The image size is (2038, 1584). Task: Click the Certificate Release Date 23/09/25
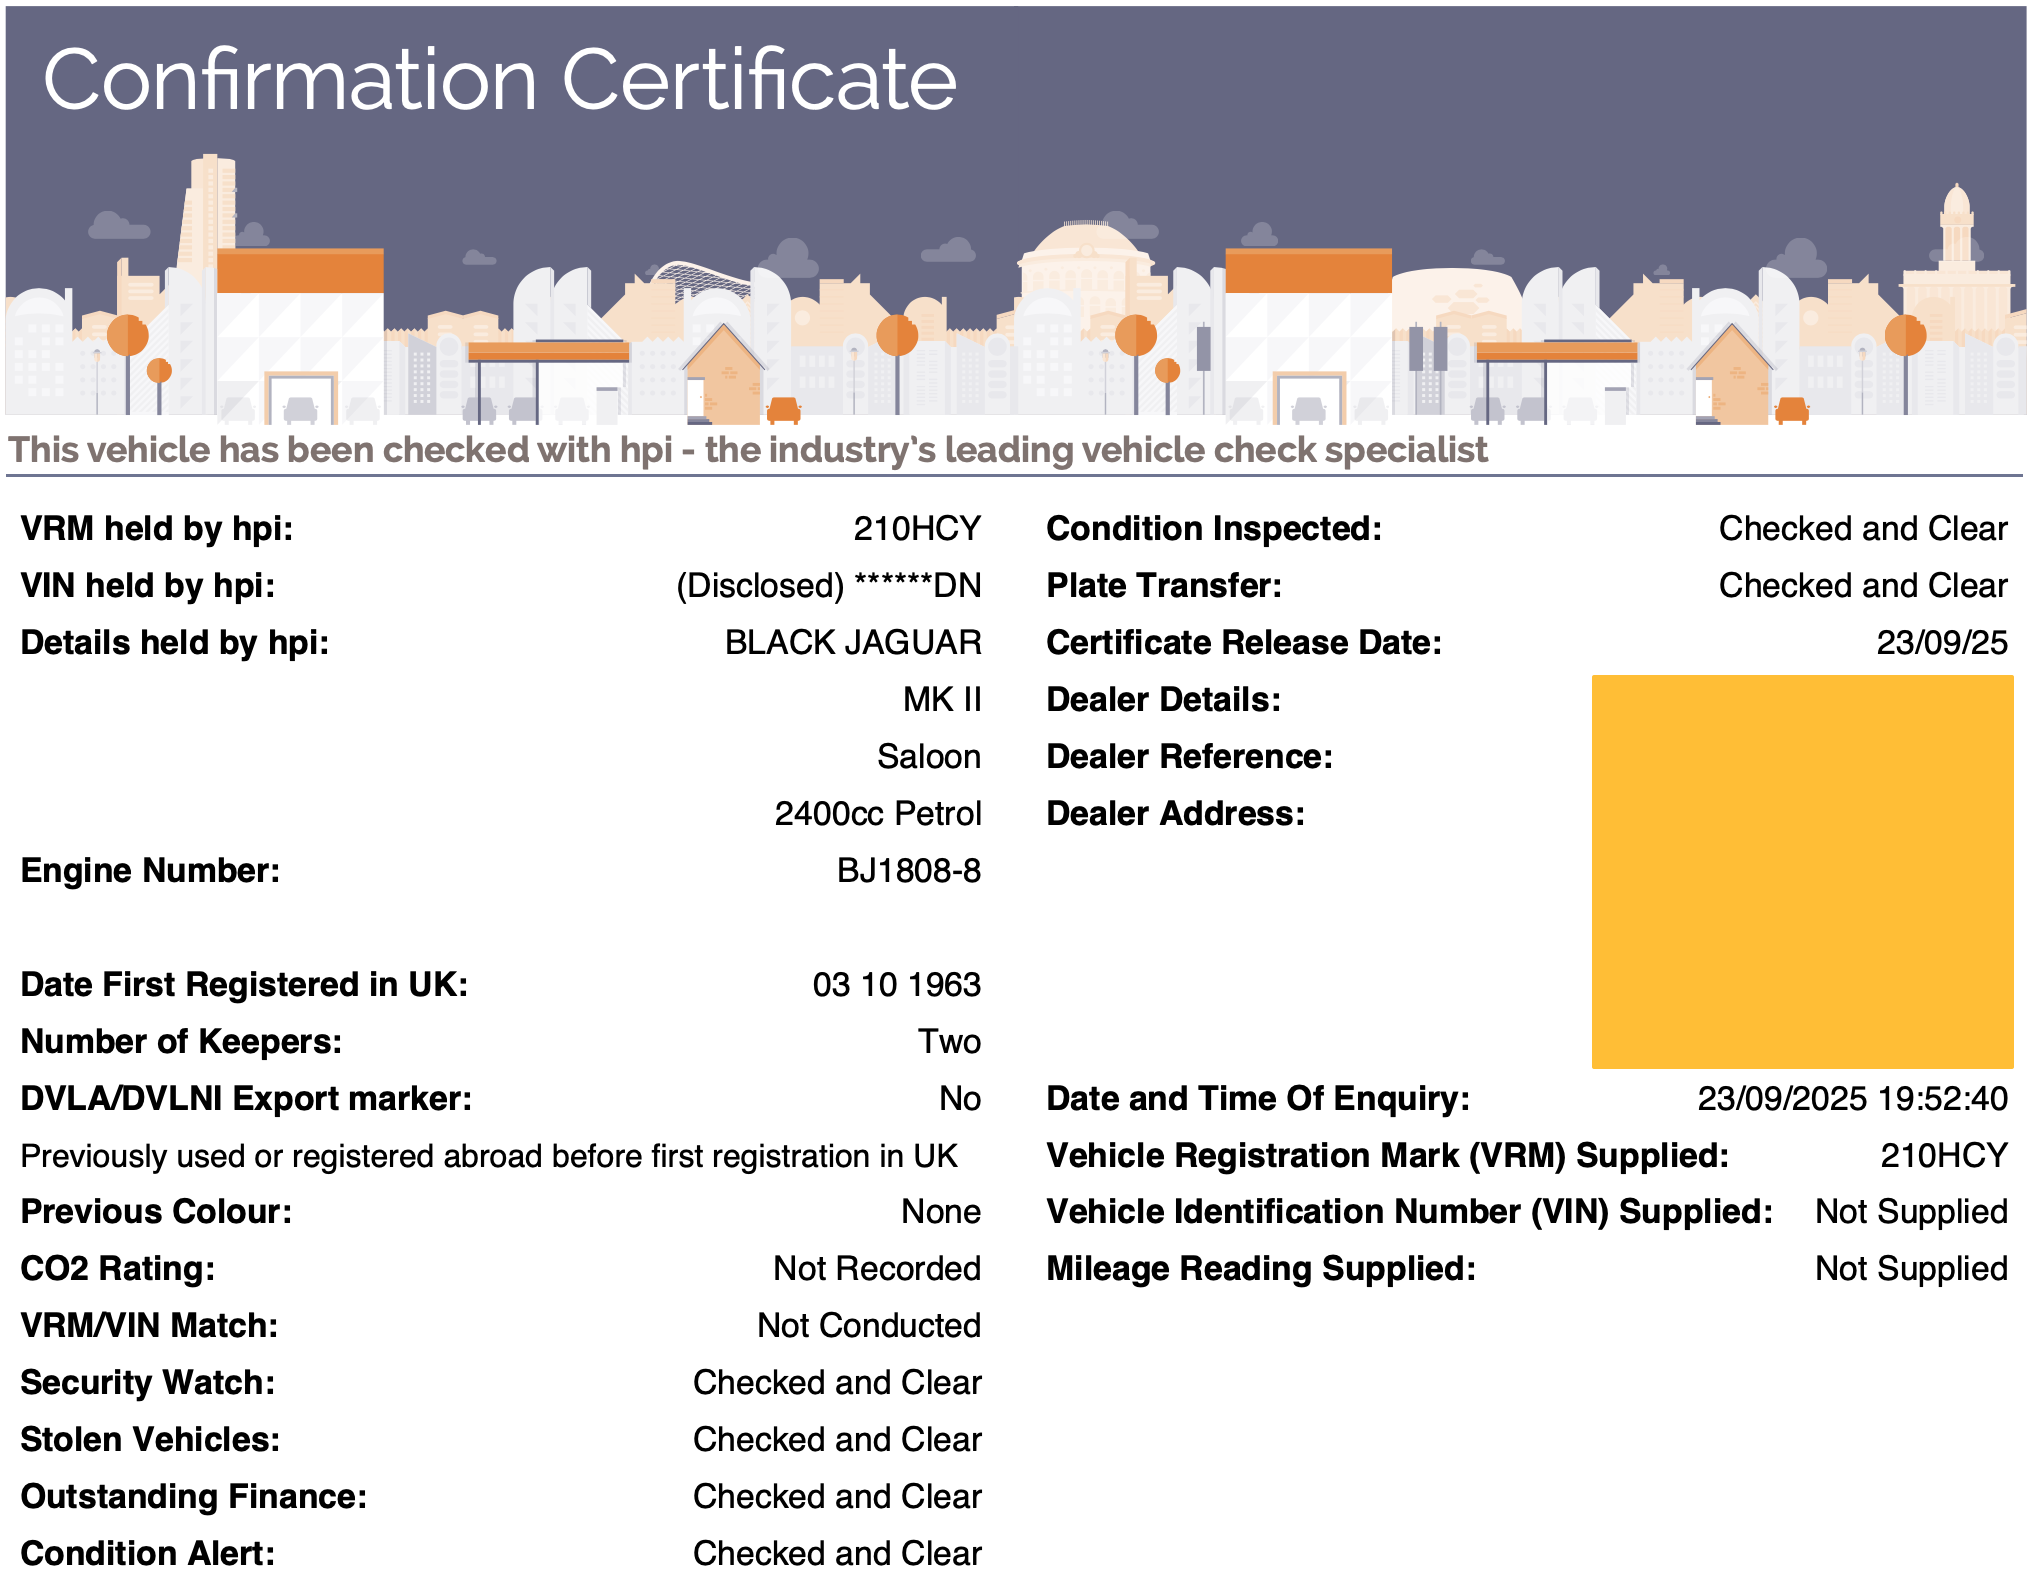pyautogui.click(x=1942, y=643)
